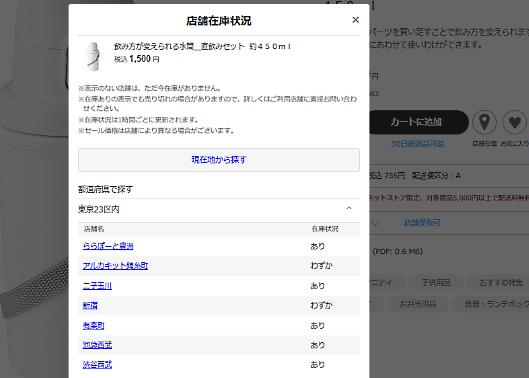The image size is (529, 378).
Task: Click the あり status for 有楽町
Action: pos(317,325)
